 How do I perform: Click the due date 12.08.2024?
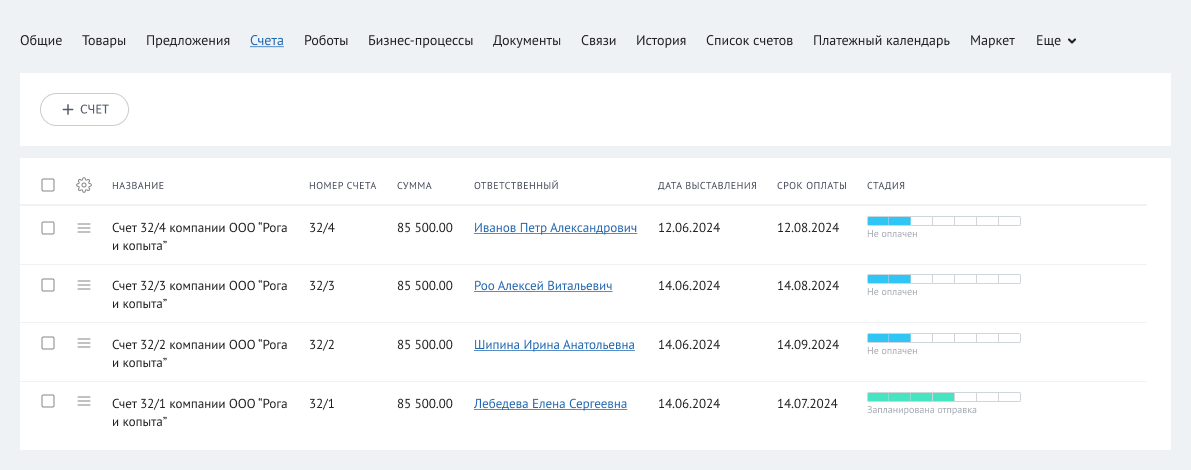[808, 228]
